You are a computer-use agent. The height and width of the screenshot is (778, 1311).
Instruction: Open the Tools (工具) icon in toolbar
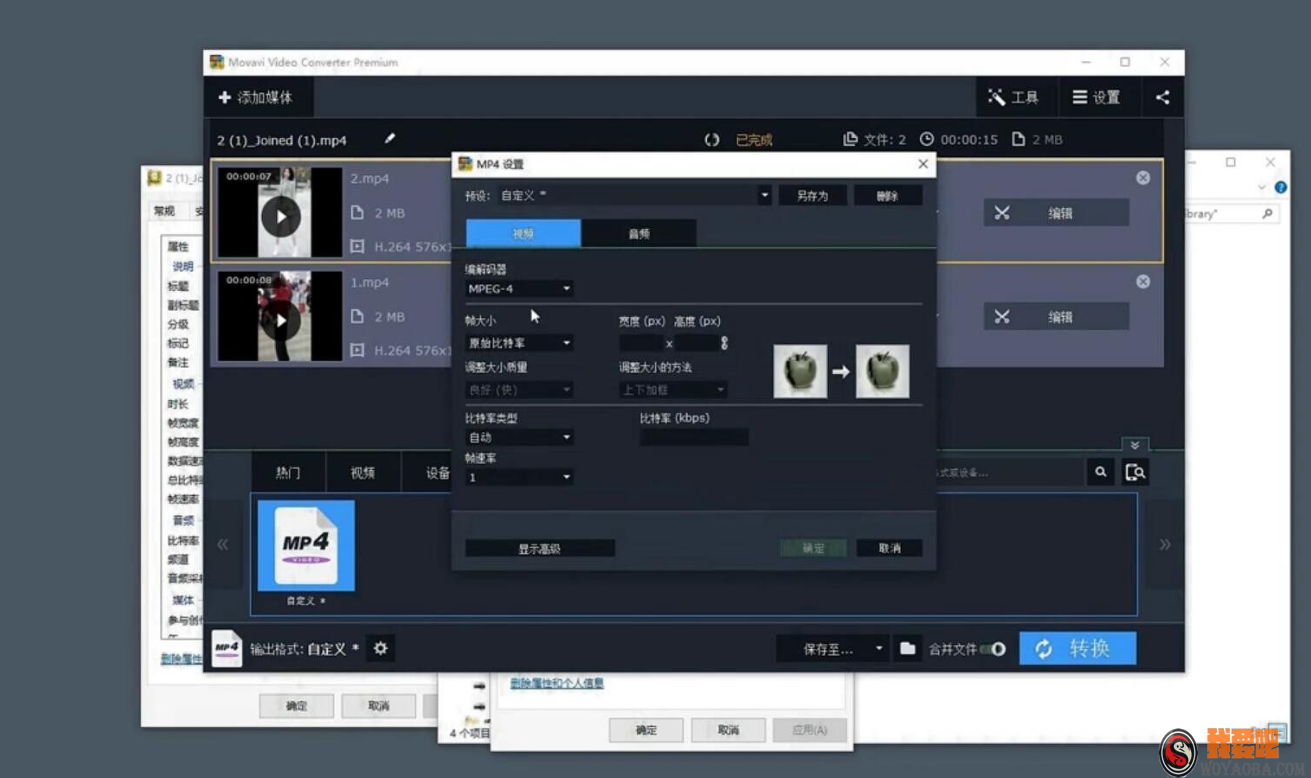[x=996, y=97]
